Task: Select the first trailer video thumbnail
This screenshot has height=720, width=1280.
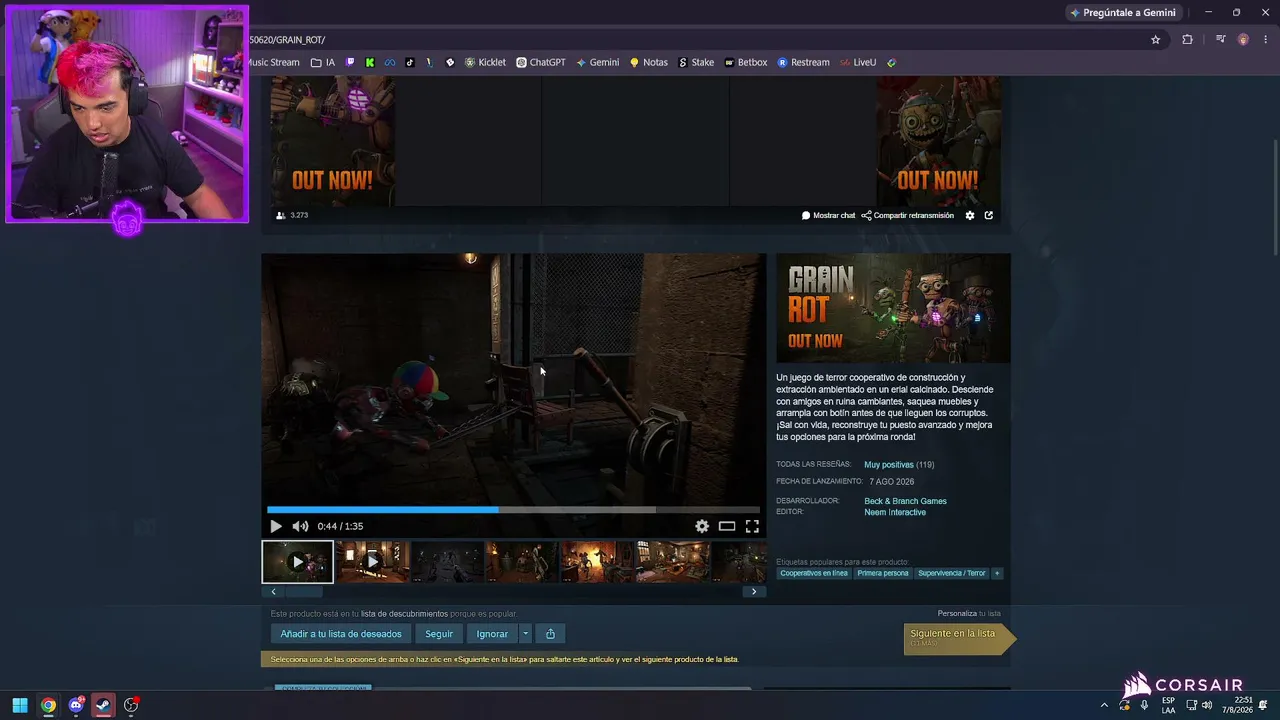Action: coord(297,562)
